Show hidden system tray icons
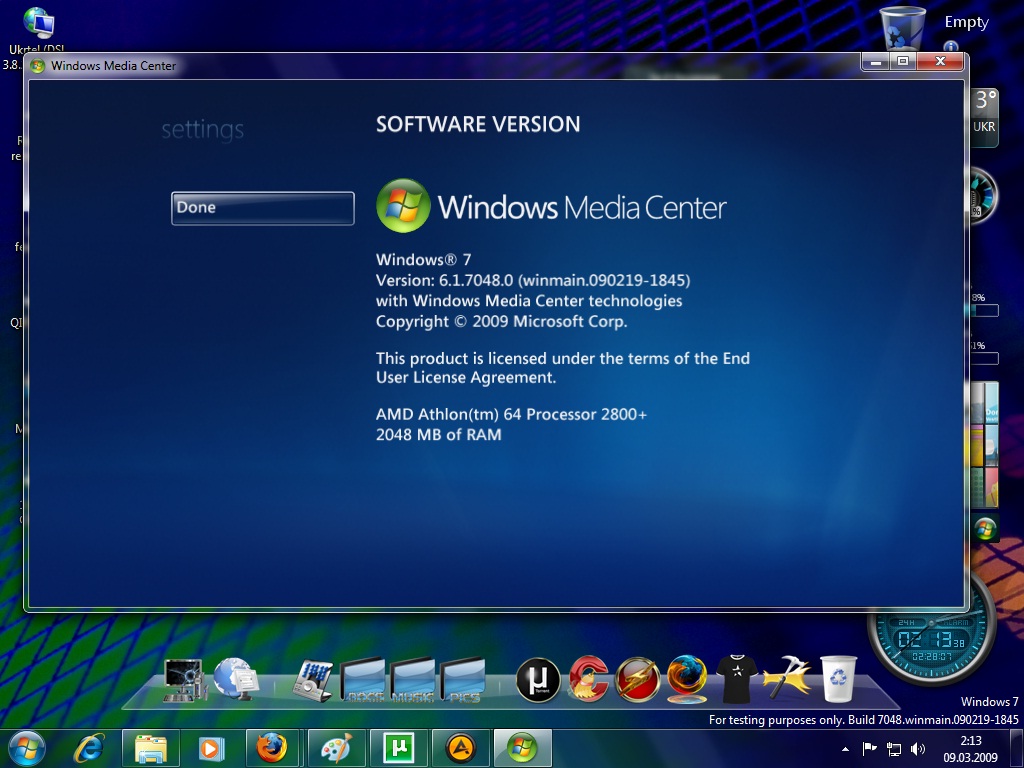1024x768 pixels. coord(846,750)
